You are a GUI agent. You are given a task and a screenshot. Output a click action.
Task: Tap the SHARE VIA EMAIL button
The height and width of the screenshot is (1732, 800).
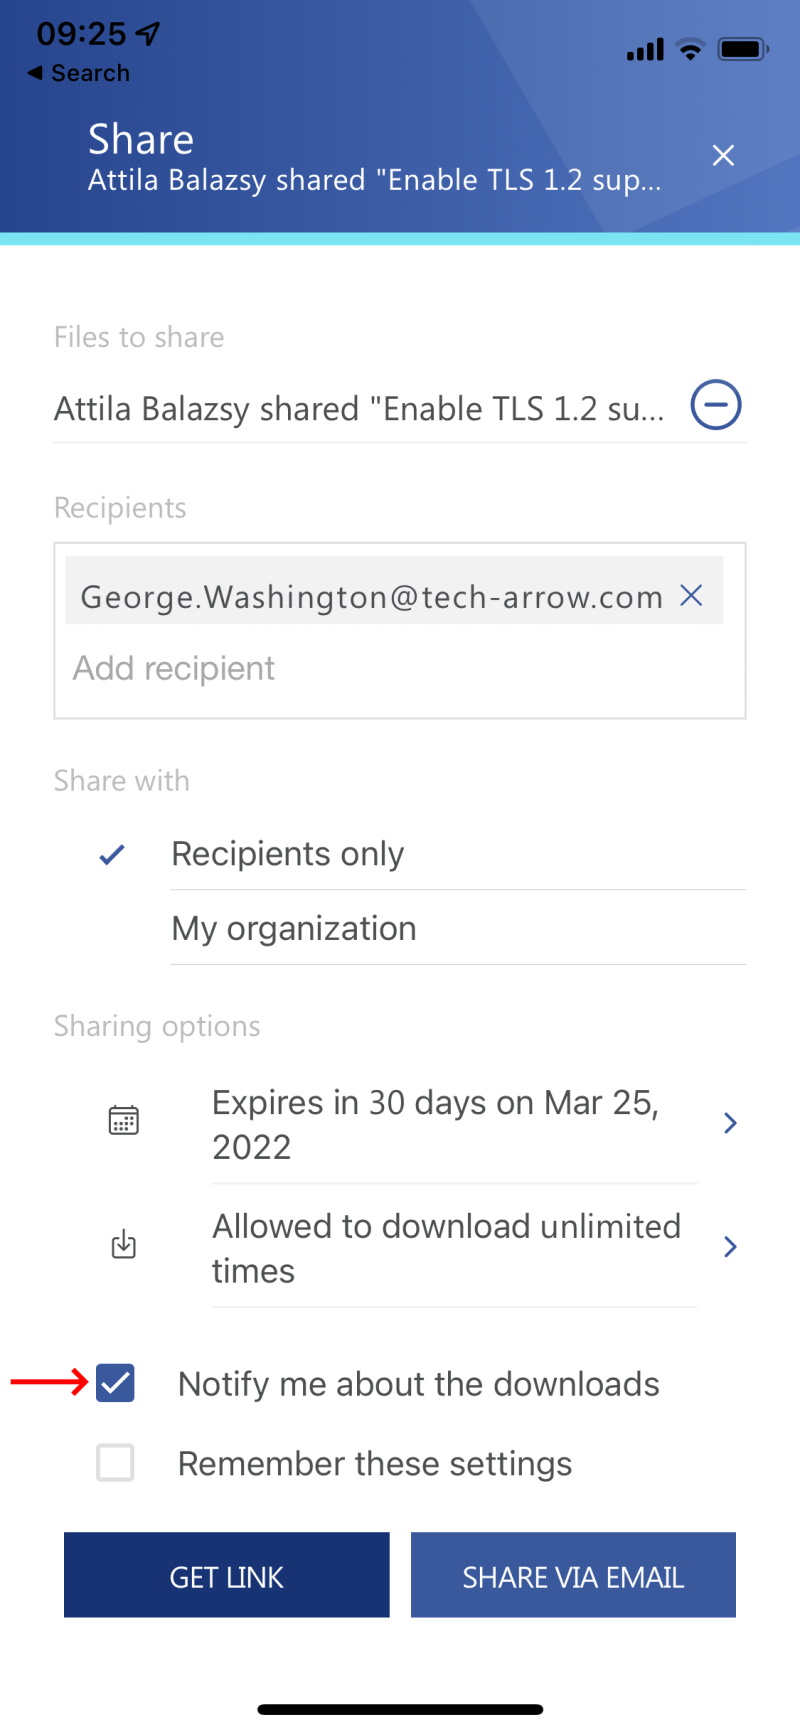pos(573,1575)
